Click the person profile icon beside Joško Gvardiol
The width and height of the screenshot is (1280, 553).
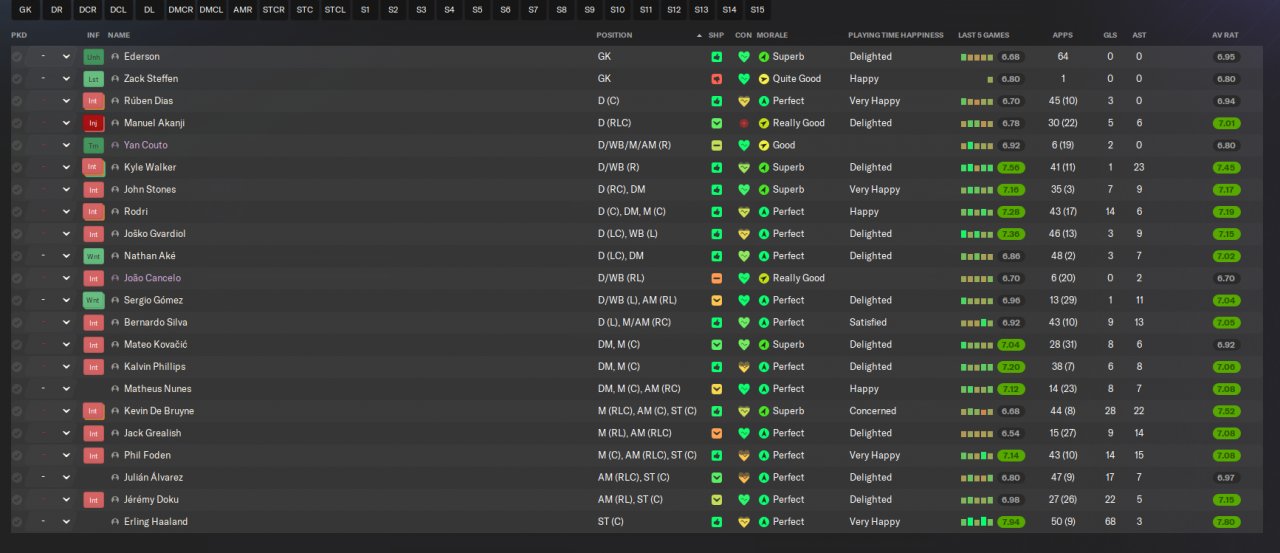(115, 234)
